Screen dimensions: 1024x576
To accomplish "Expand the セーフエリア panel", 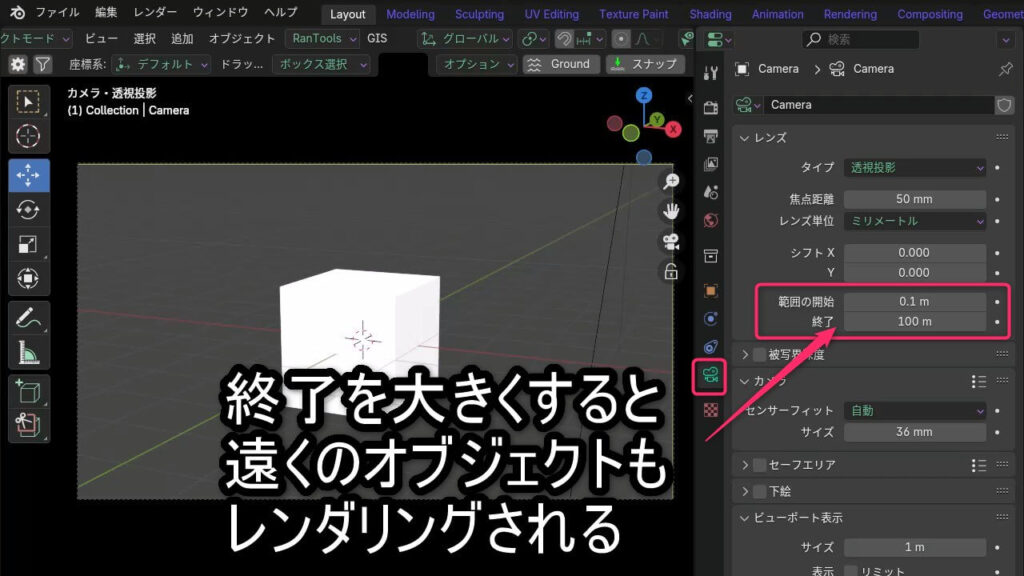I will click(x=744, y=465).
